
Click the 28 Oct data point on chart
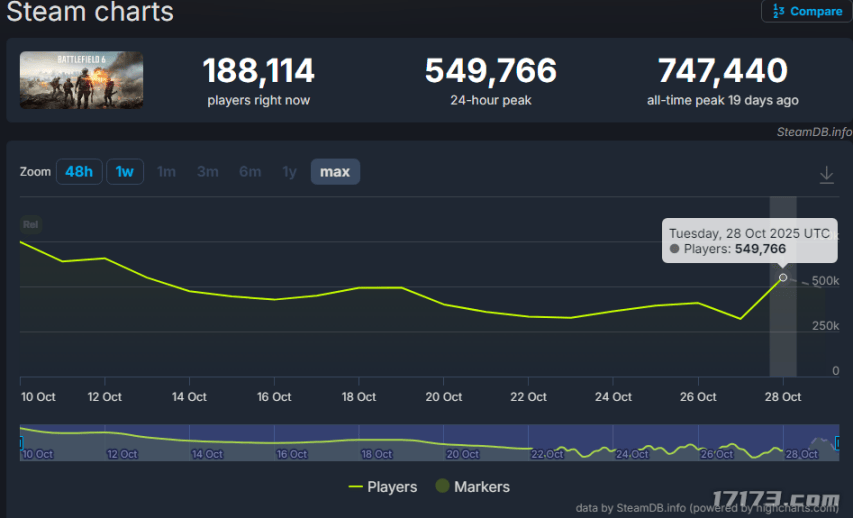(x=783, y=278)
